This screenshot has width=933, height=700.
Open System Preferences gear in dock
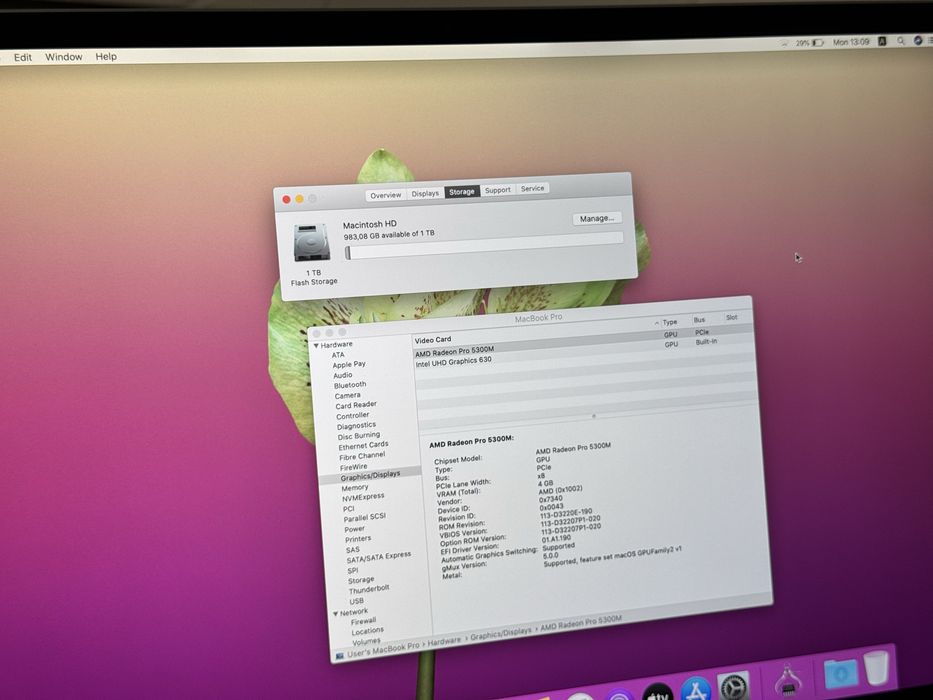pyautogui.click(x=733, y=688)
